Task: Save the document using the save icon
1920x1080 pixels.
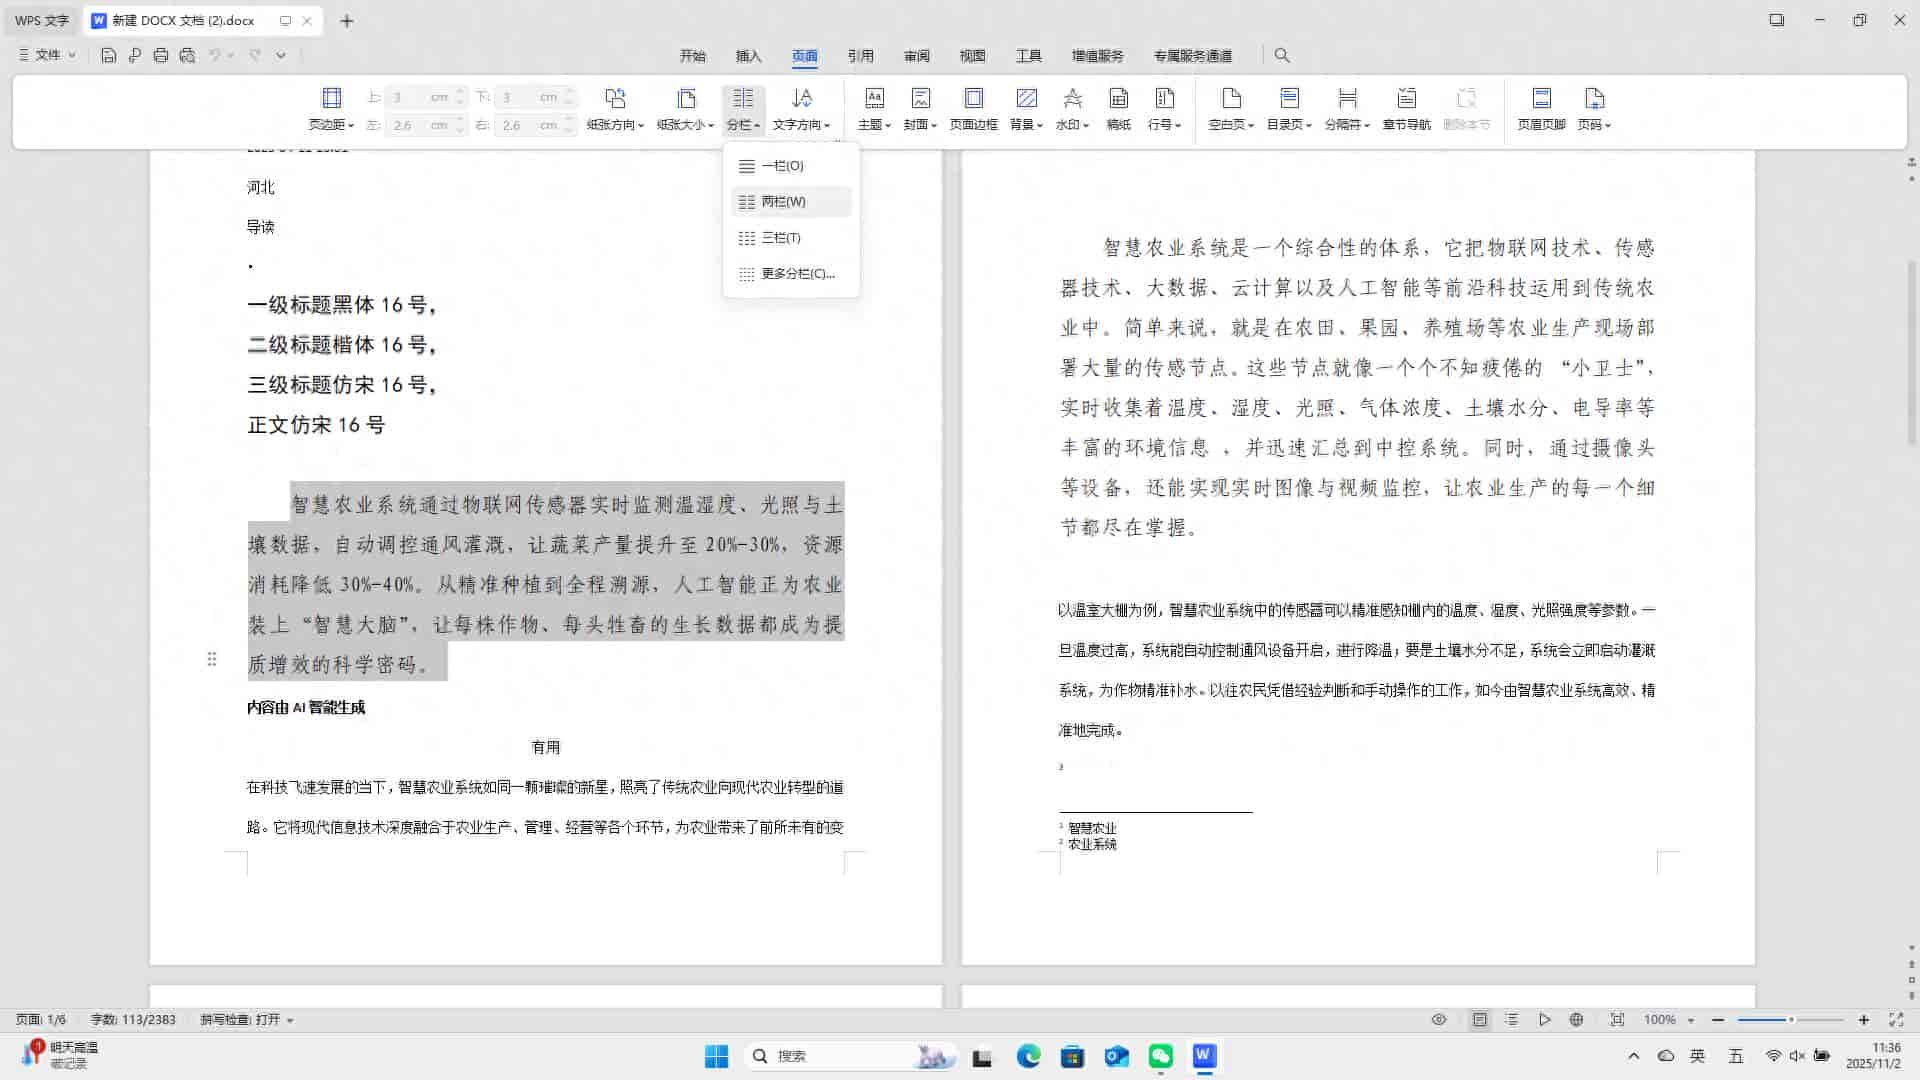Action: [x=109, y=55]
